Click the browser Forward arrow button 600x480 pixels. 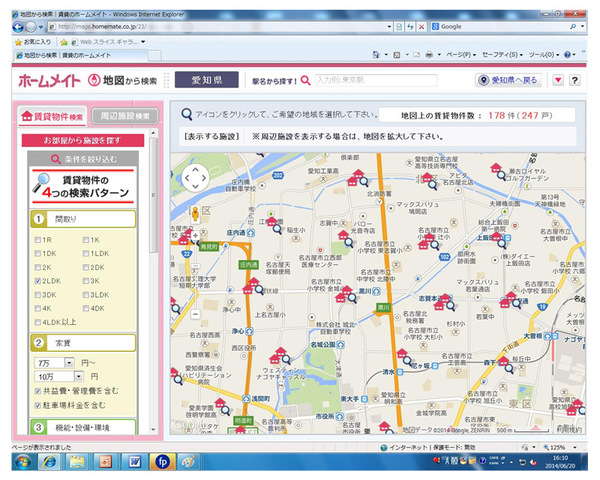(31, 27)
